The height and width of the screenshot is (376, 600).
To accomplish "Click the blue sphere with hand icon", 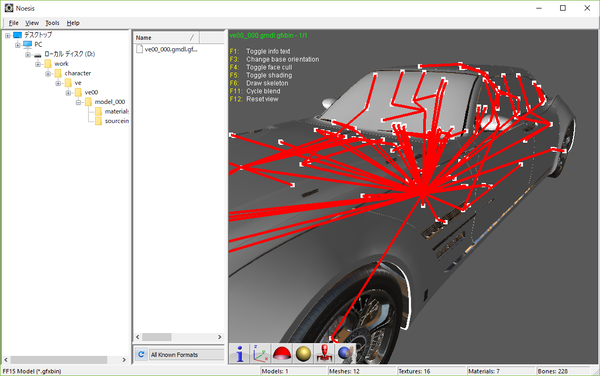I will pos(346,353).
